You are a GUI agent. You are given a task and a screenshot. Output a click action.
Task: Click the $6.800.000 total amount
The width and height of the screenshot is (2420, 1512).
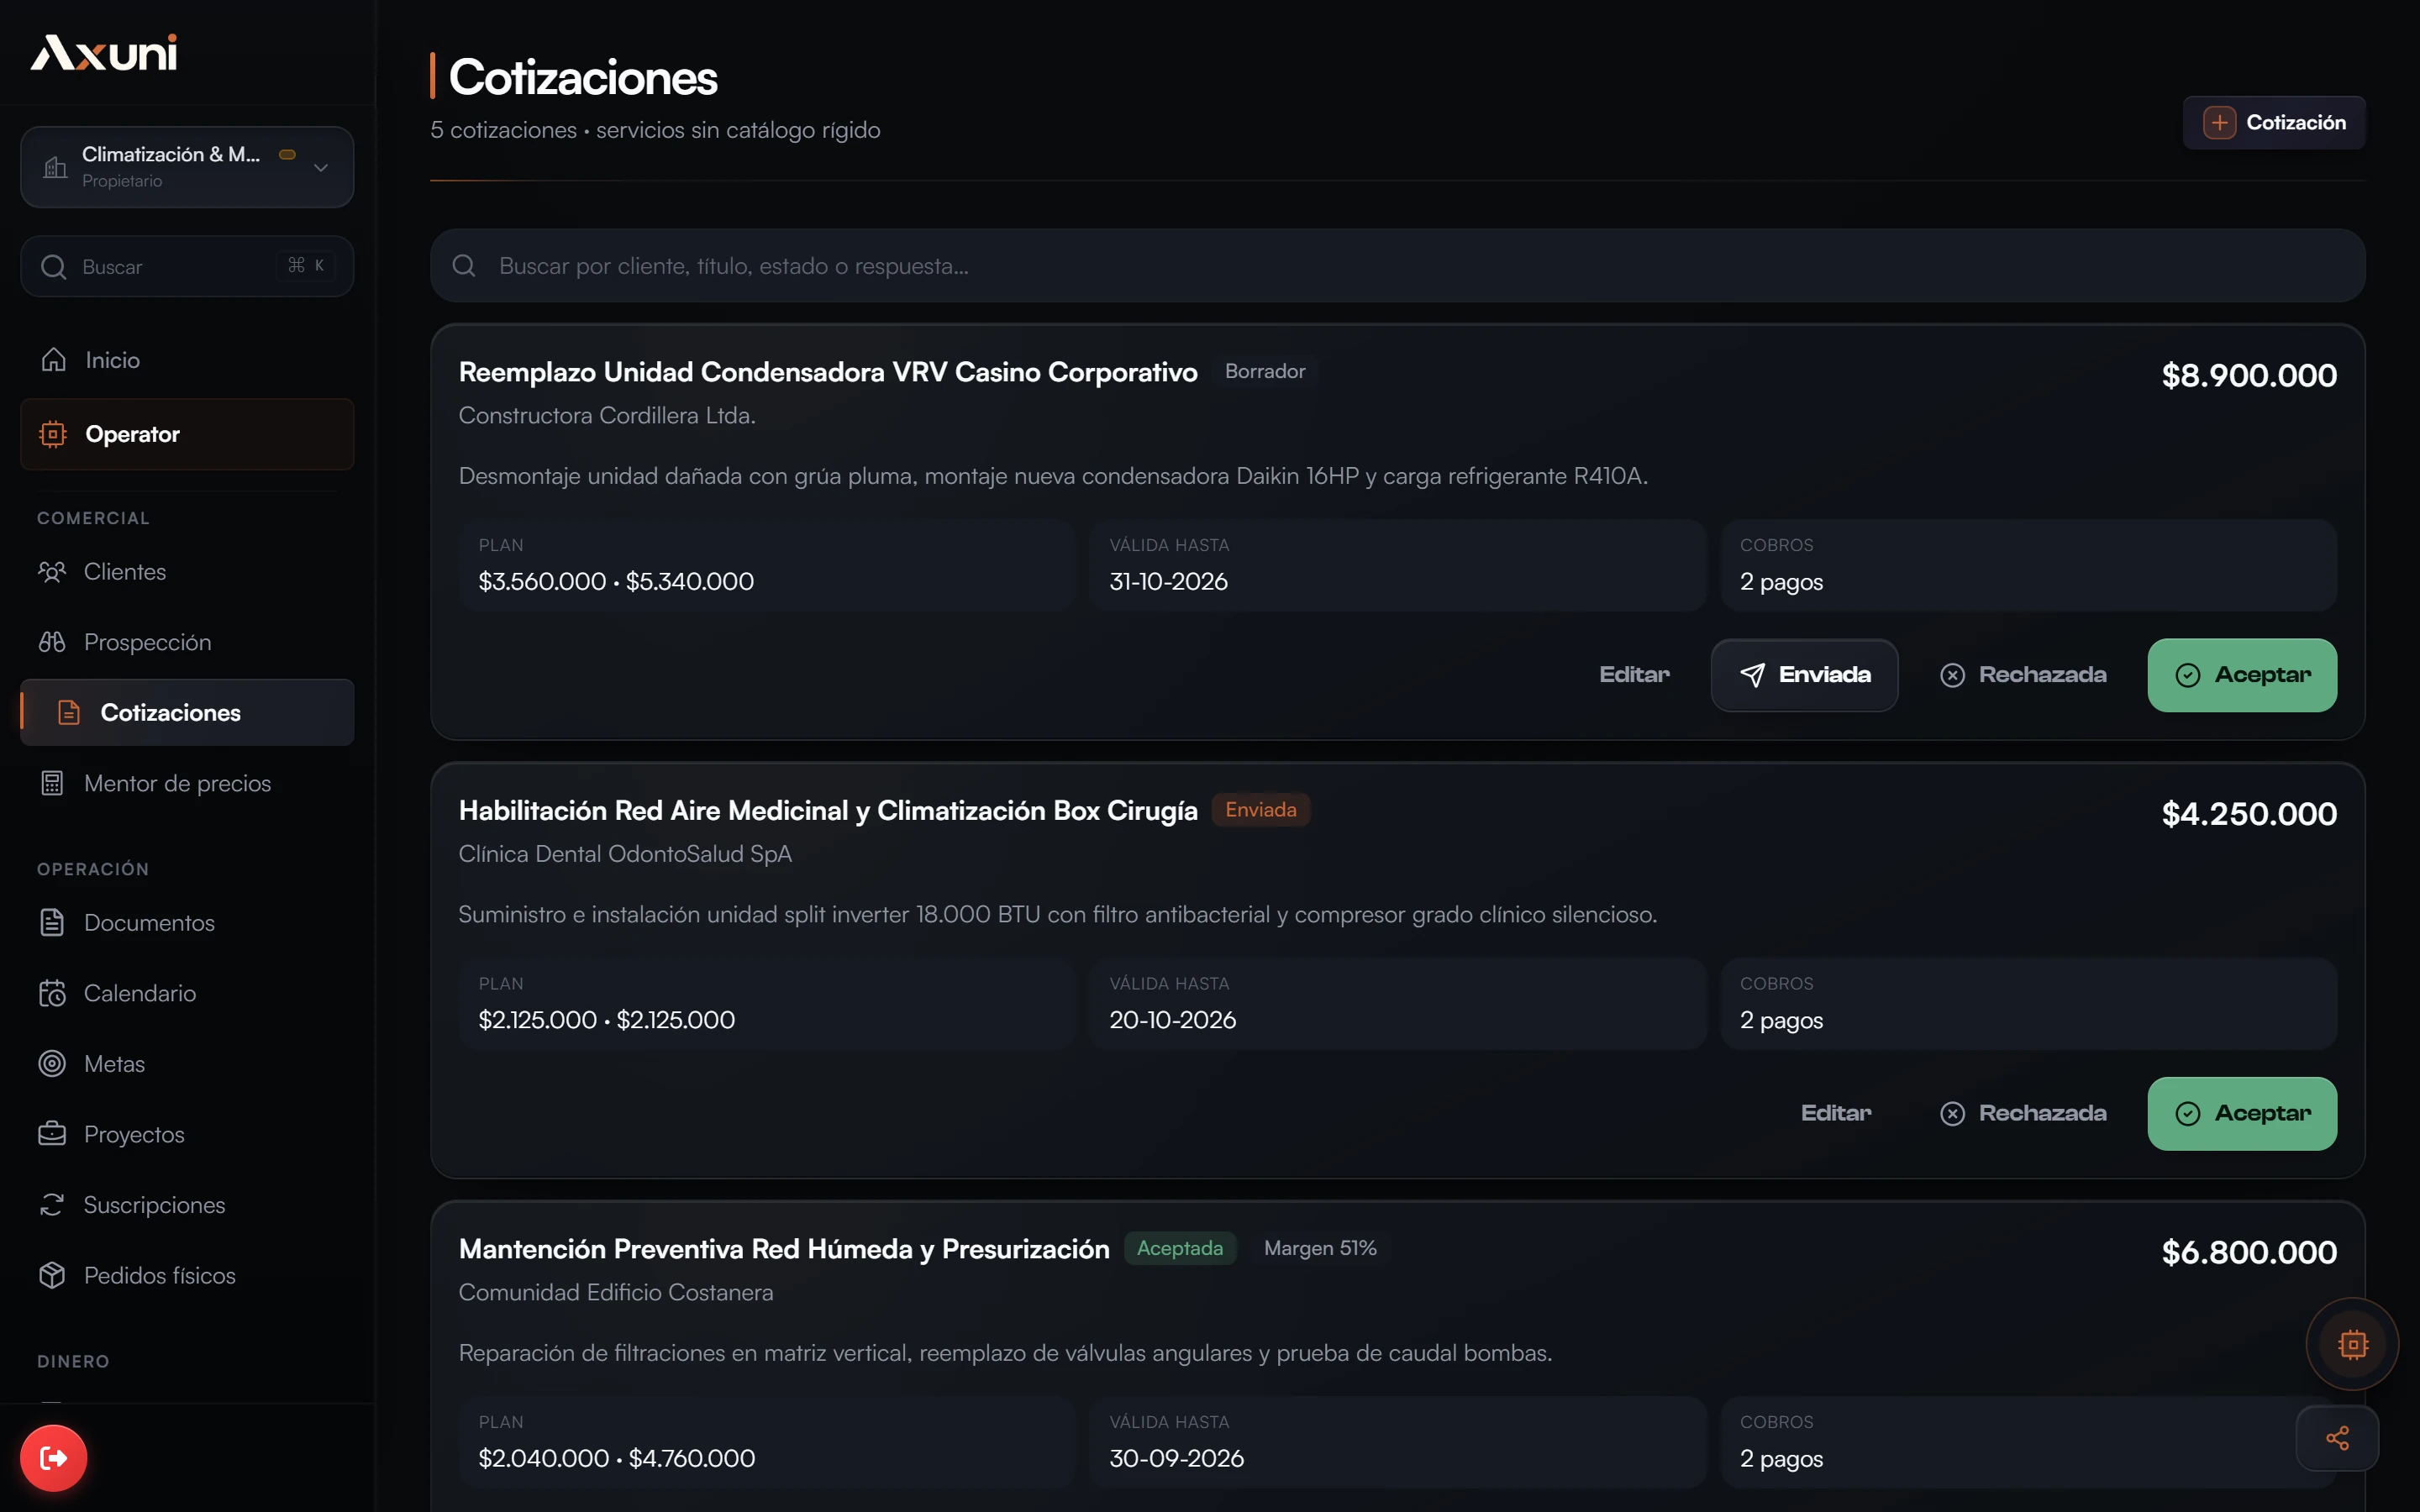(x=2249, y=1252)
